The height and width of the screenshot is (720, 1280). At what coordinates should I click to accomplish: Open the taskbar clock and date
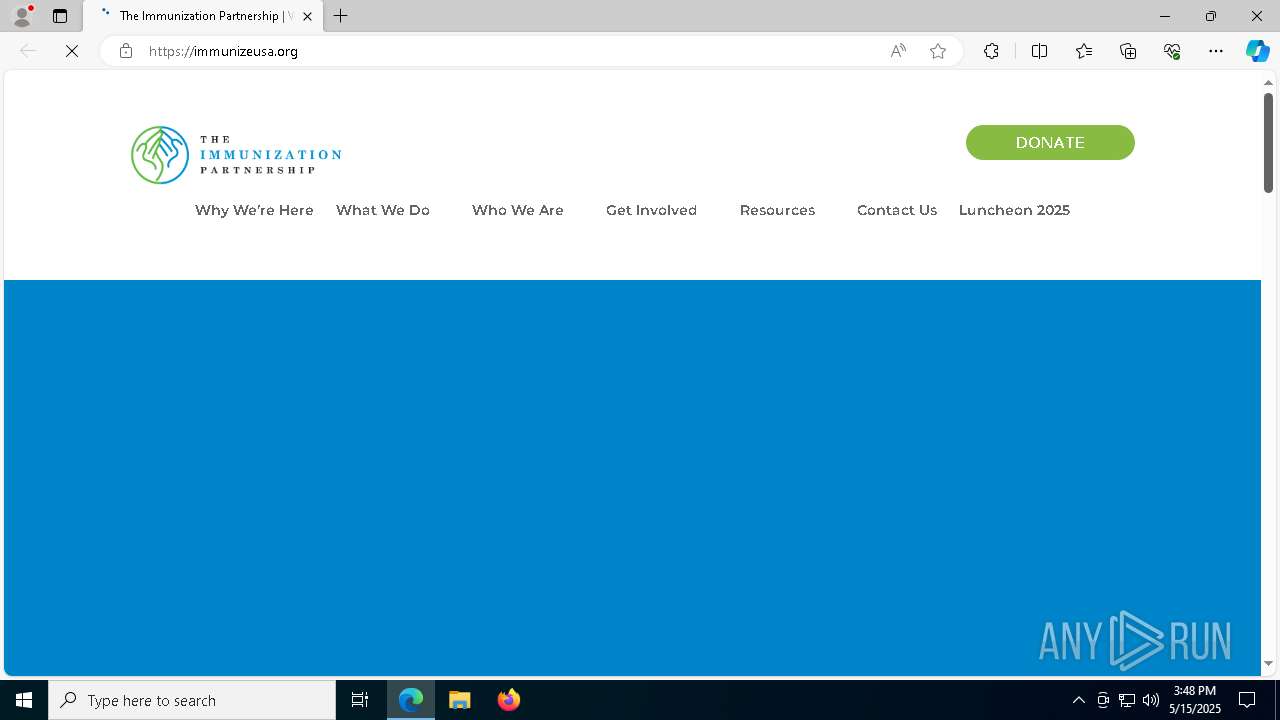click(1195, 700)
